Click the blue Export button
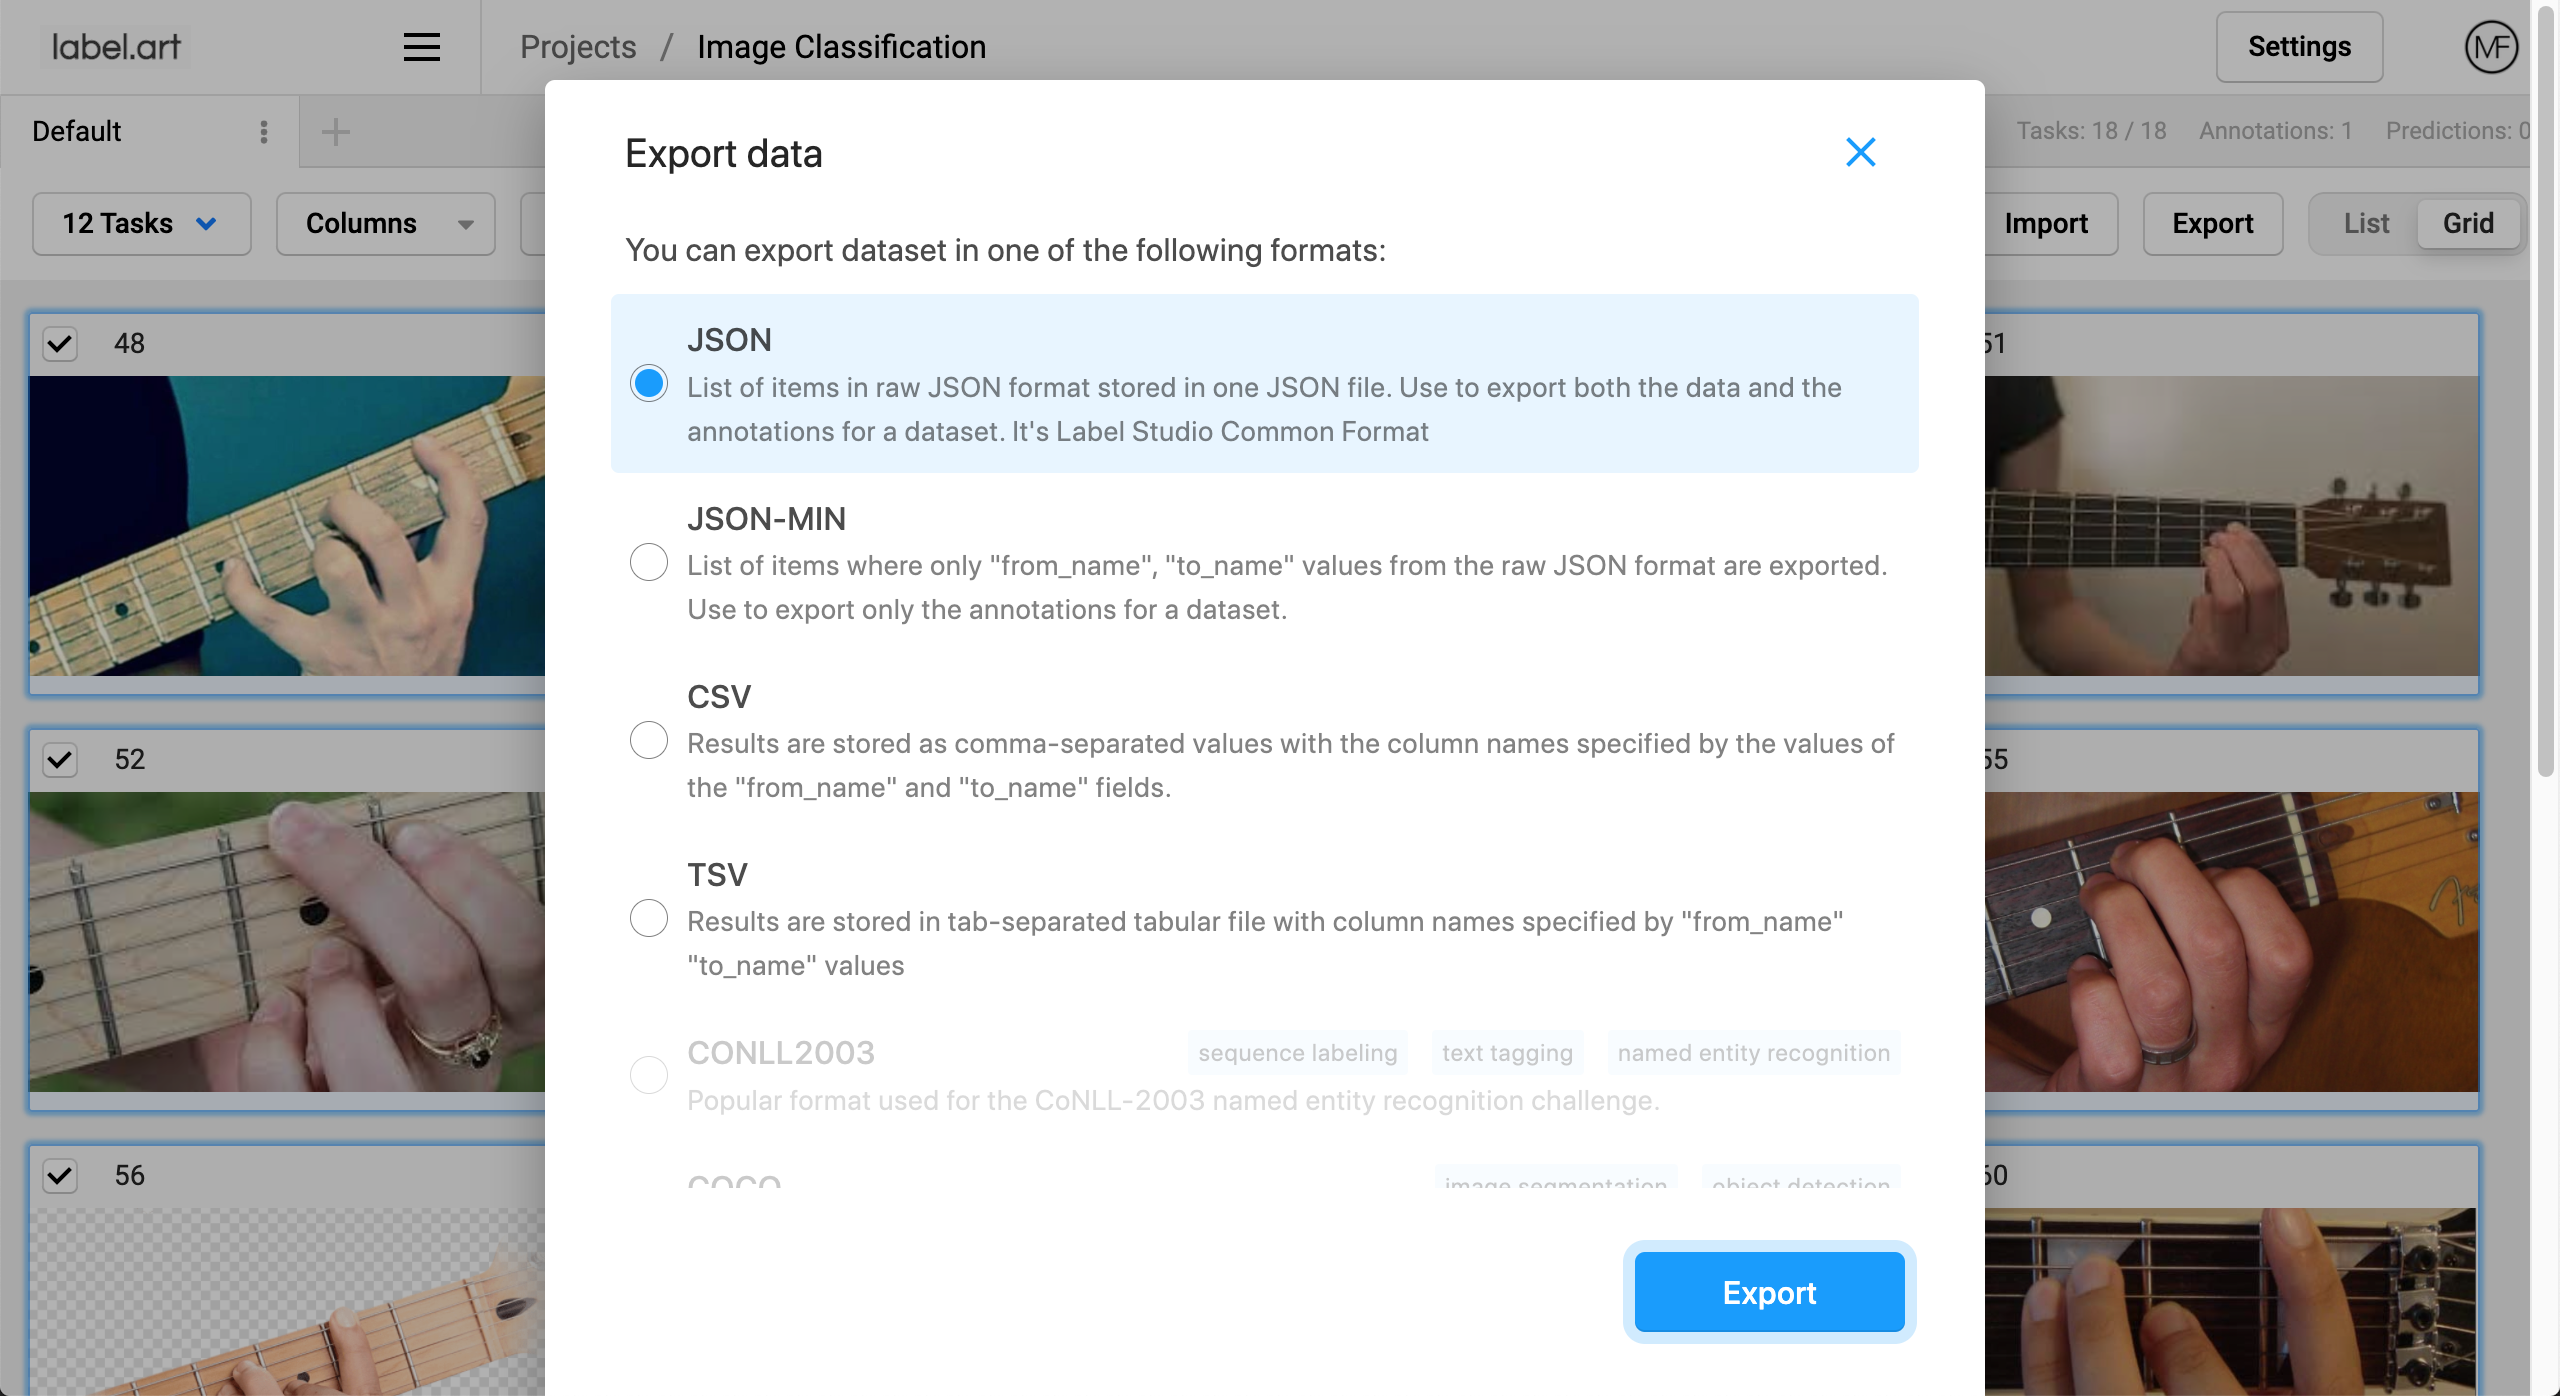 pos(1769,1292)
